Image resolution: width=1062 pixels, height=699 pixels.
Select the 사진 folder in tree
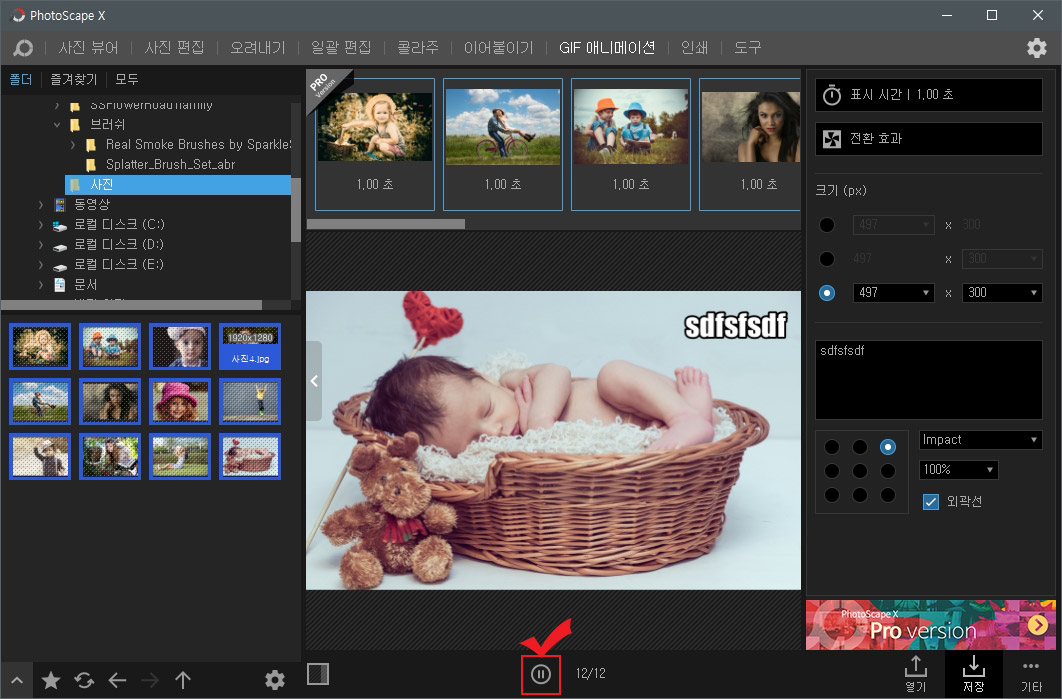177,185
